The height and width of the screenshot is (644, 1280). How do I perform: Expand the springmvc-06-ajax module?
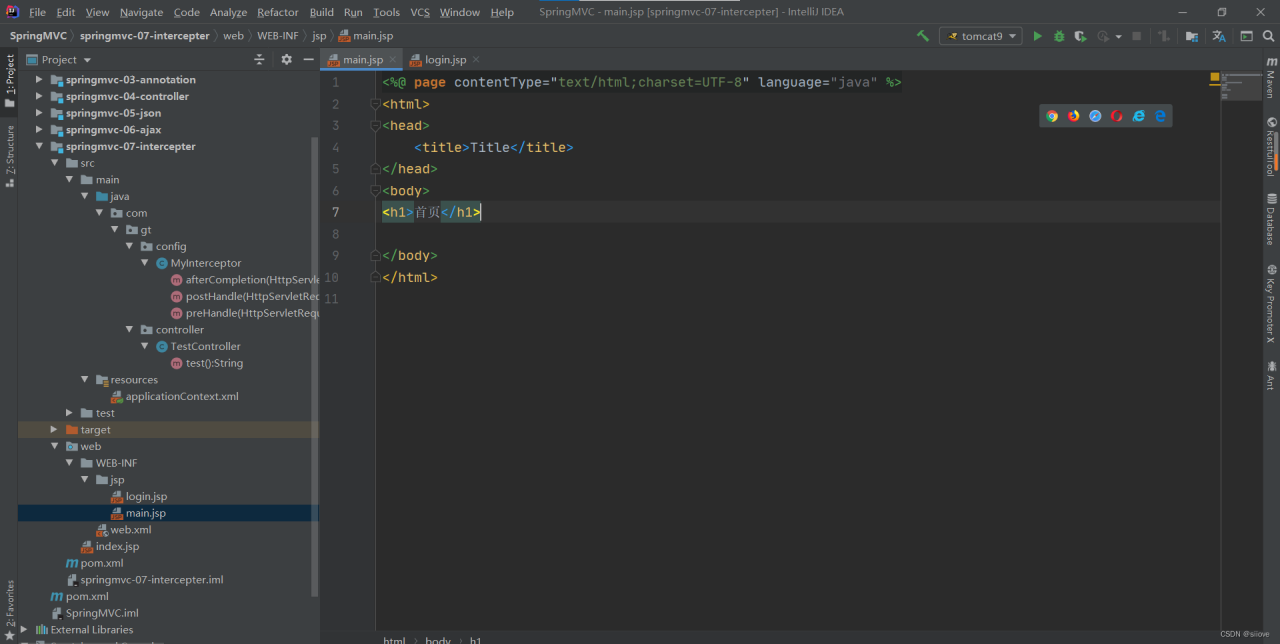[x=40, y=130]
